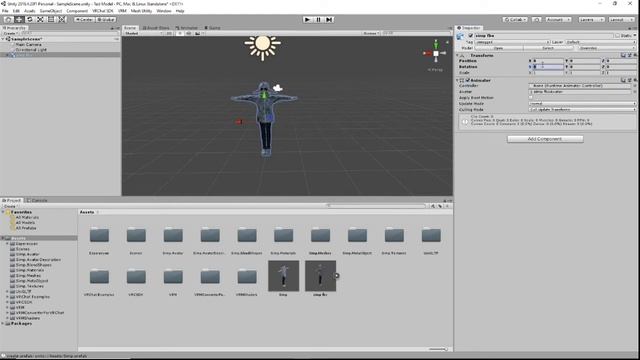Collapse the Transform component
Screen dimensions: 640x360
coord(458,56)
